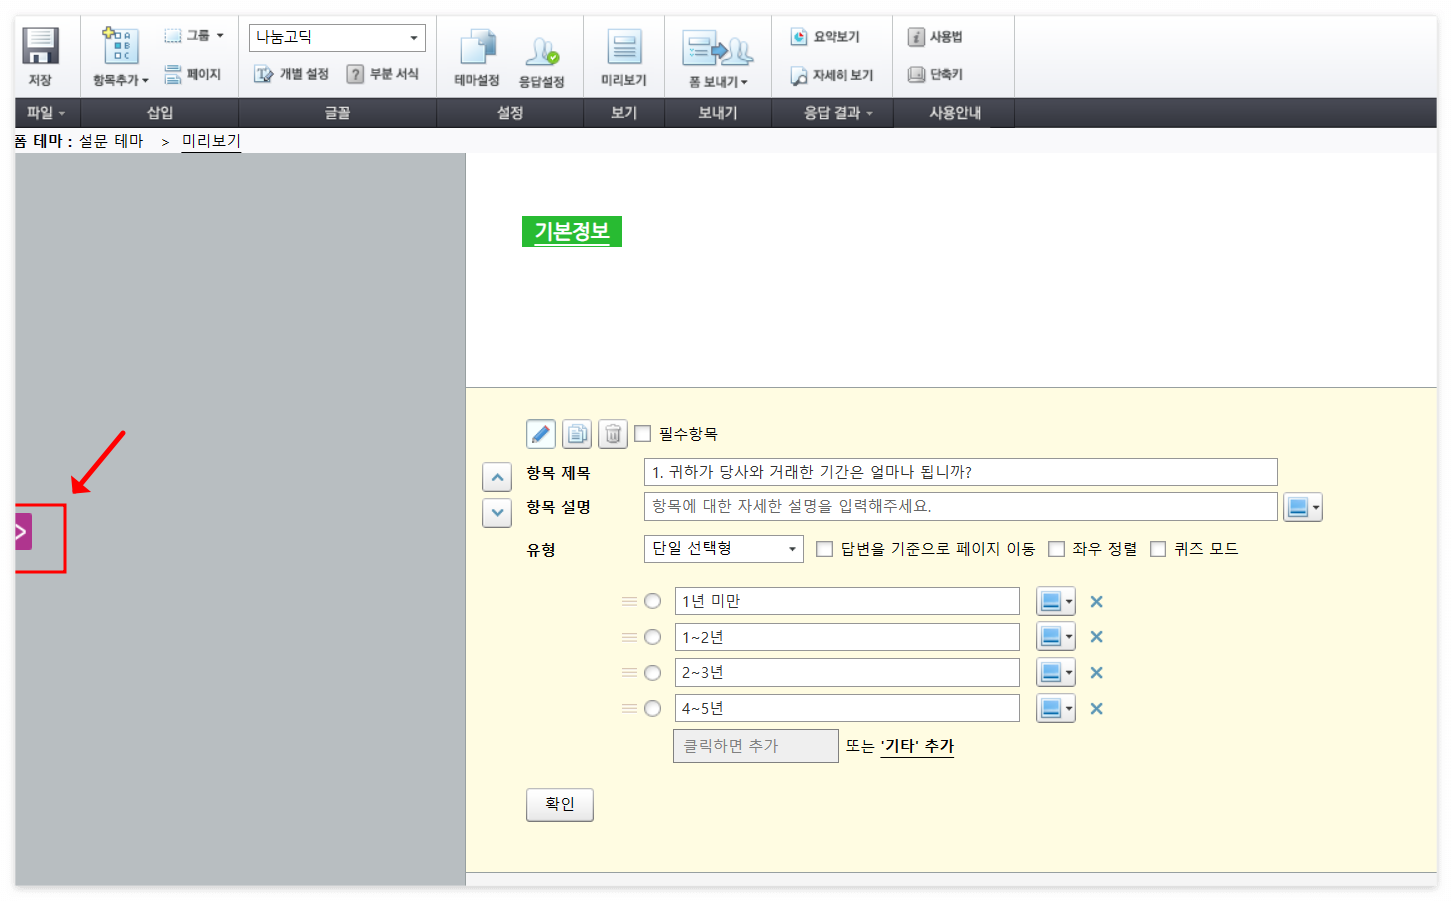The image size is (1452, 901).
Task: Switch to the 응답 결과 tab
Action: (x=833, y=112)
